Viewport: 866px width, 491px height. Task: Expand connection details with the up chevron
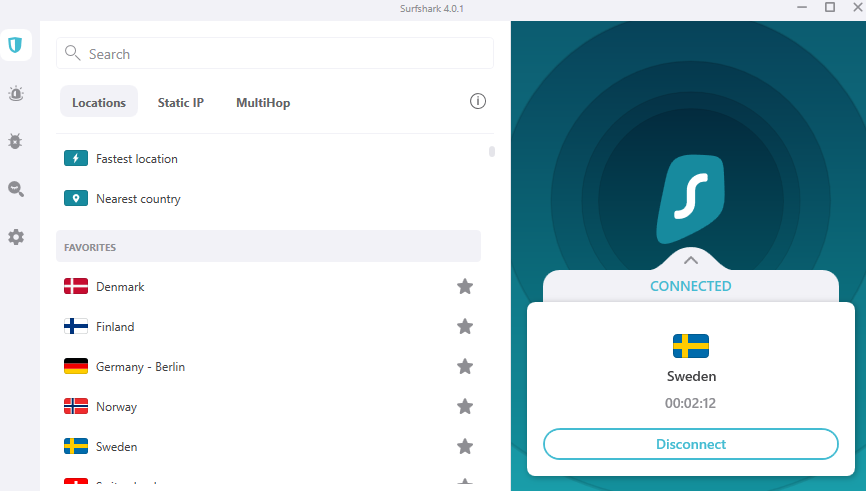point(690,260)
